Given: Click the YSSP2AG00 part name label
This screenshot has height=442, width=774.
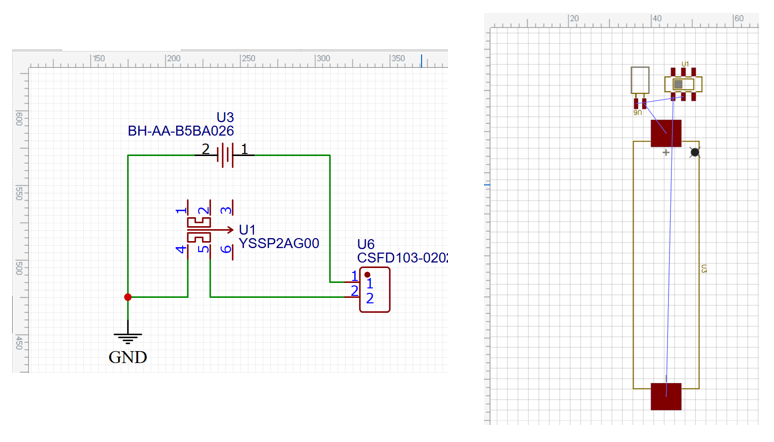Looking at the screenshot, I should [x=279, y=243].
